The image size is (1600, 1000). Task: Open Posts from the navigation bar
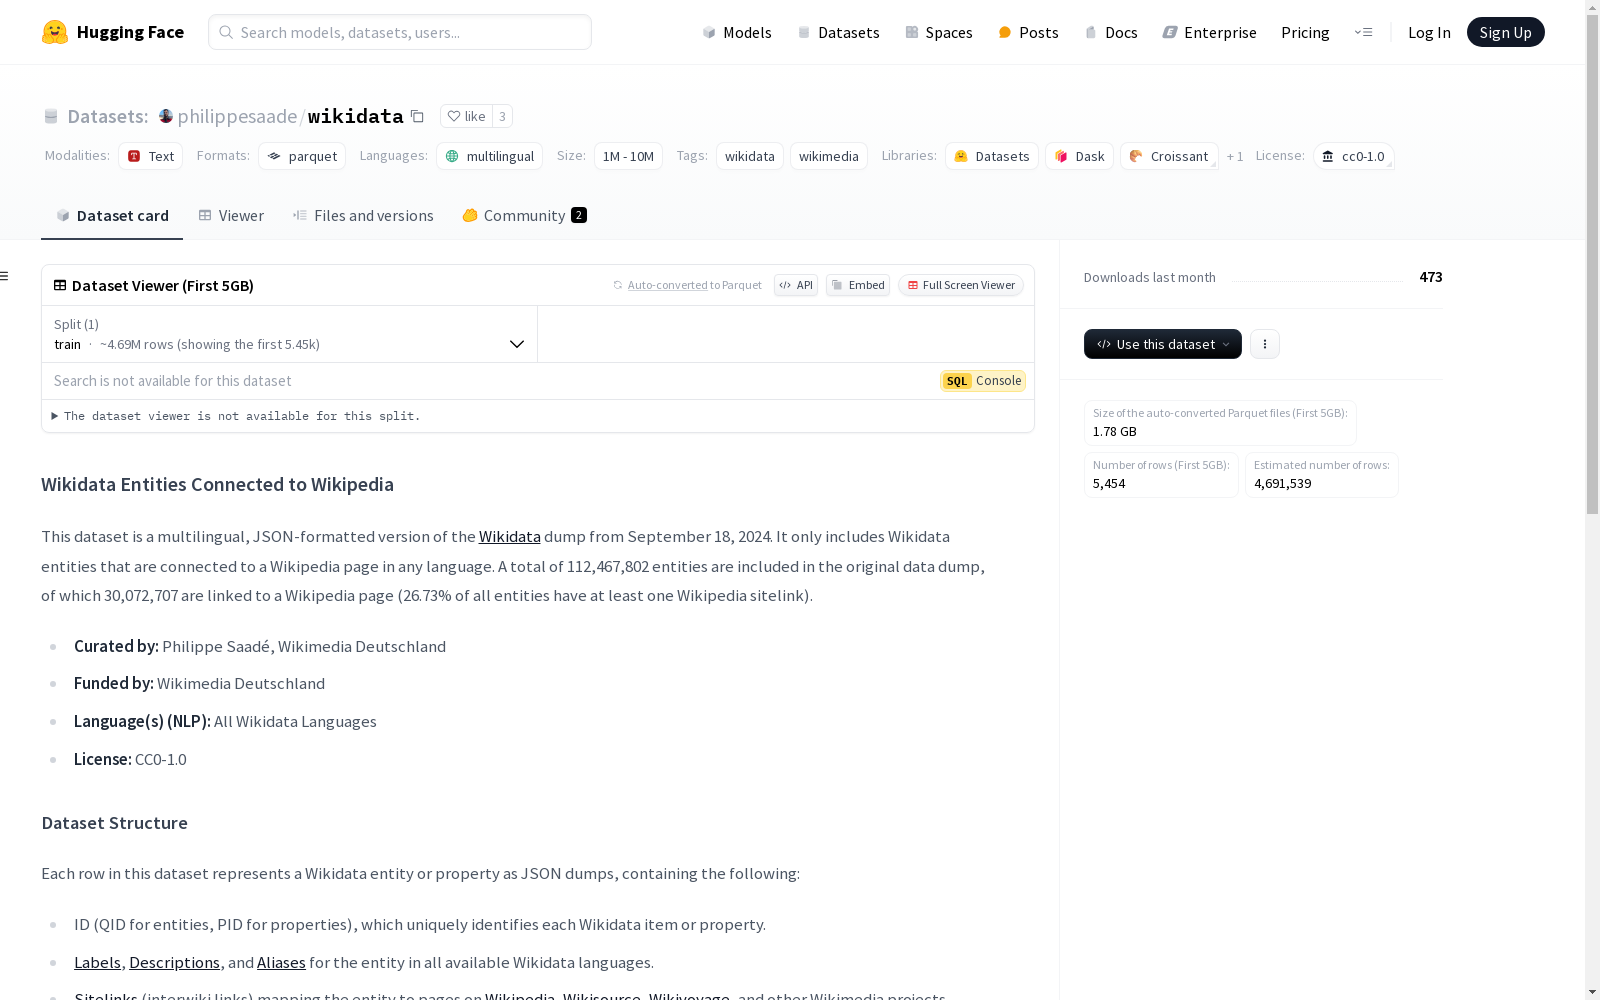point(1028,32)
